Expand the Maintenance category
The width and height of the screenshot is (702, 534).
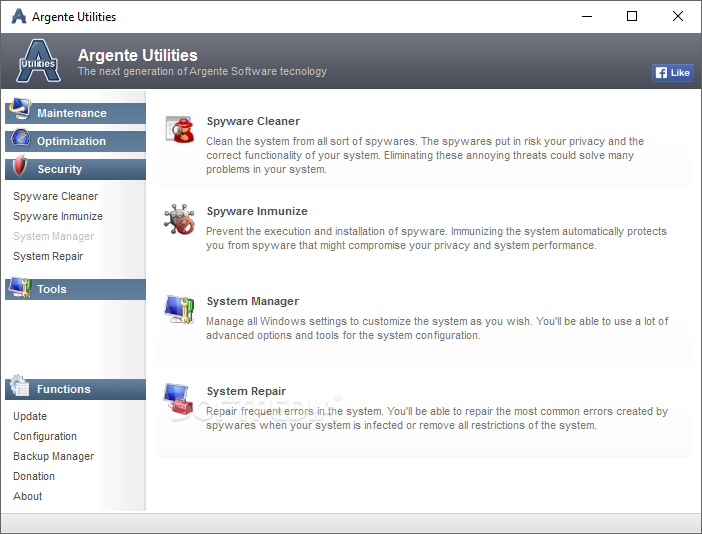(x=75, y=113)
